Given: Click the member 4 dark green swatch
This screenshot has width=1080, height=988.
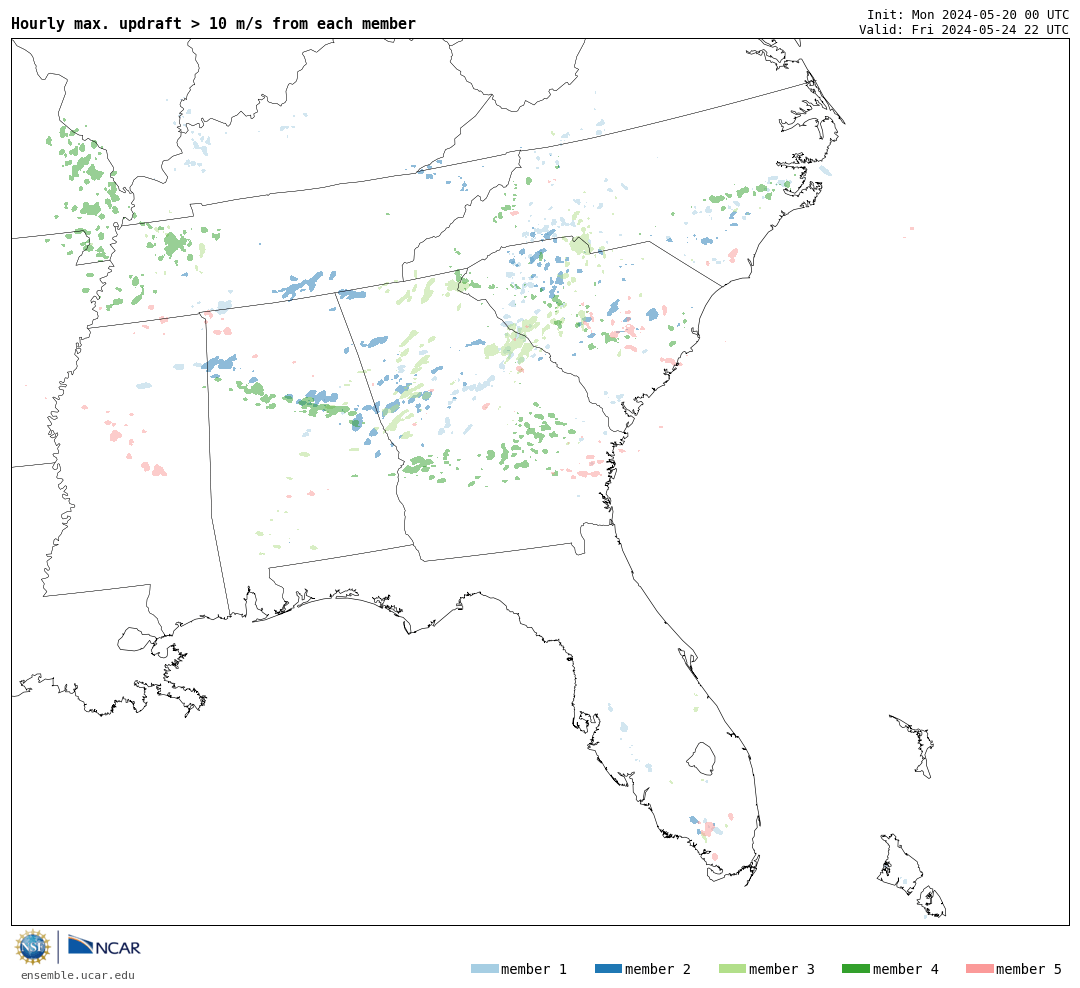Looking at the screenshot, I should pos(855,969).
